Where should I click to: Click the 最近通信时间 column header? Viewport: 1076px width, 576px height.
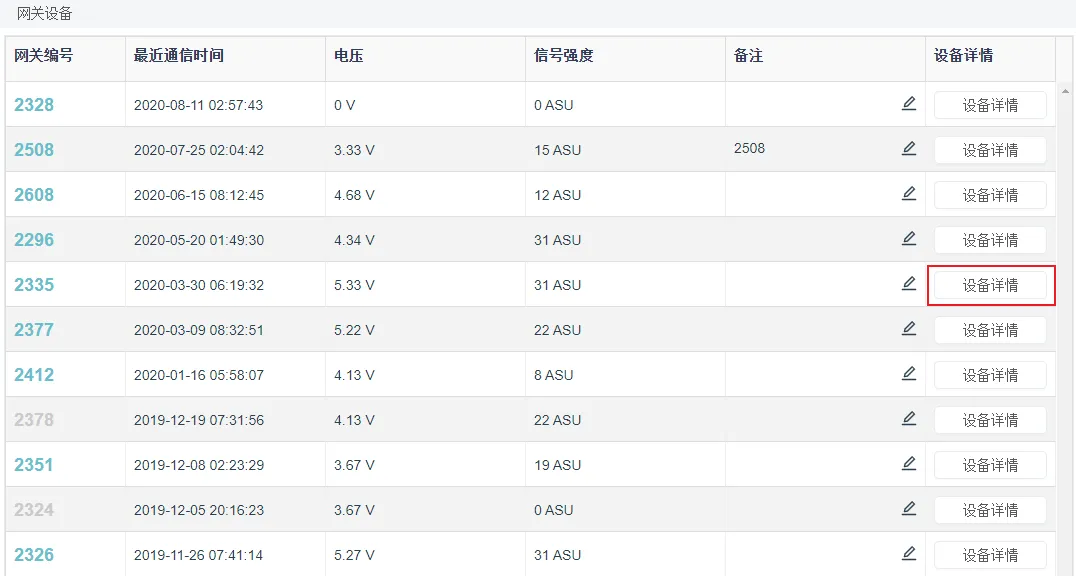178,56
